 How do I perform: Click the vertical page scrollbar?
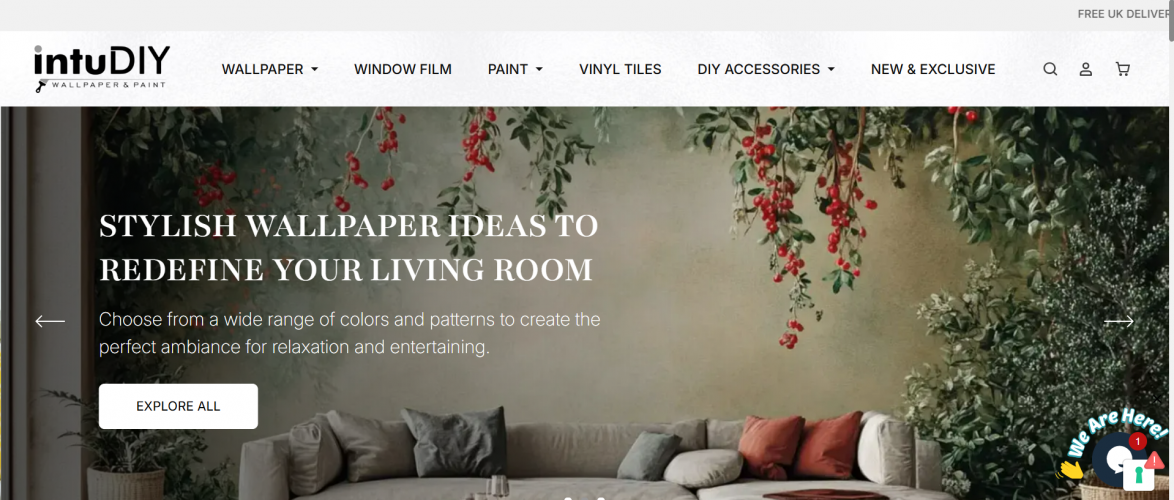(x=1170, y=250)
